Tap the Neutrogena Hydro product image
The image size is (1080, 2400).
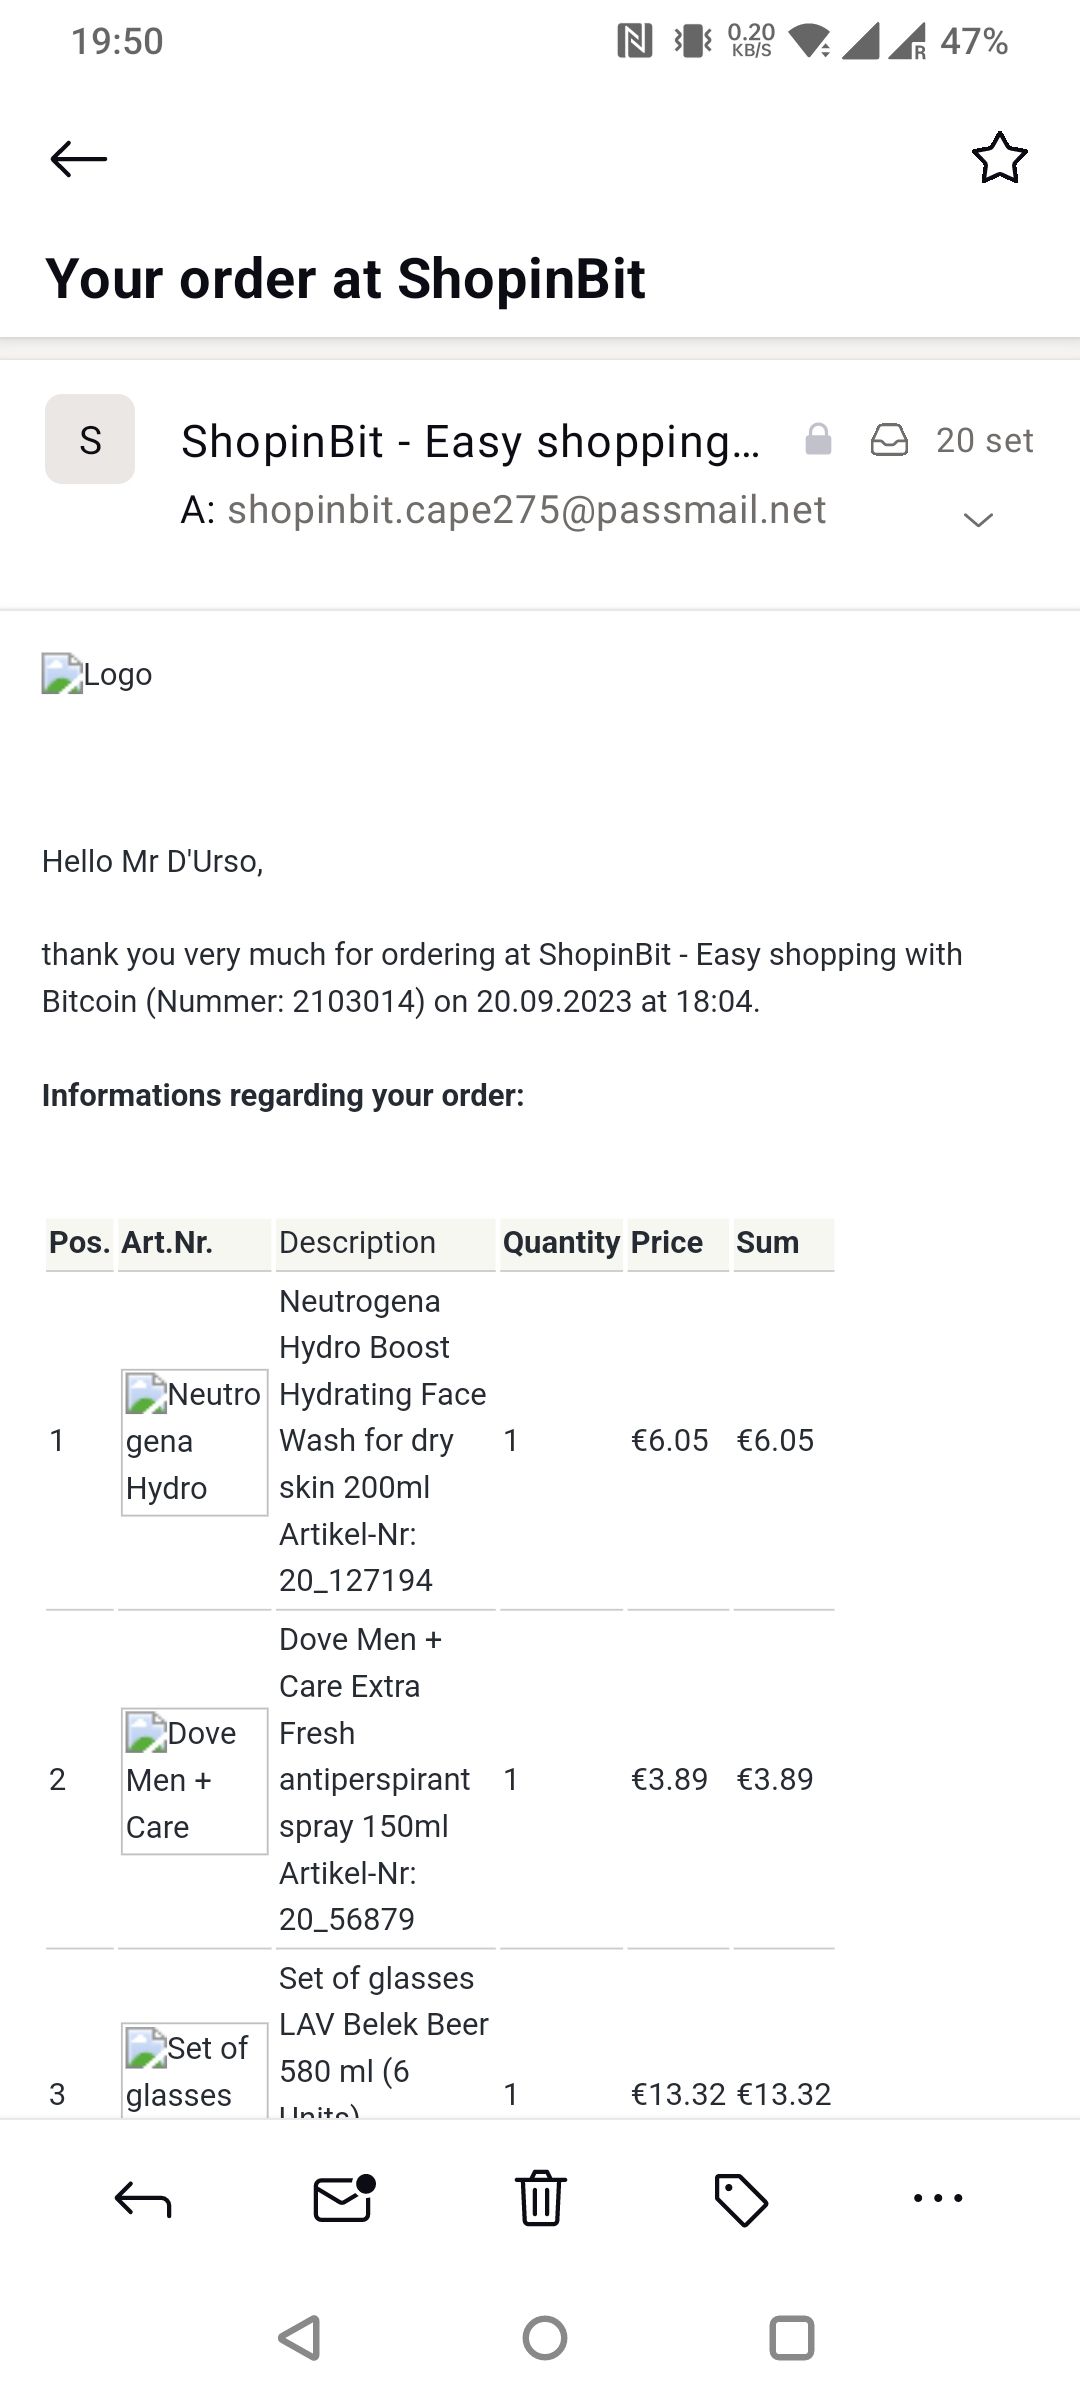[x=194, y=1441]
